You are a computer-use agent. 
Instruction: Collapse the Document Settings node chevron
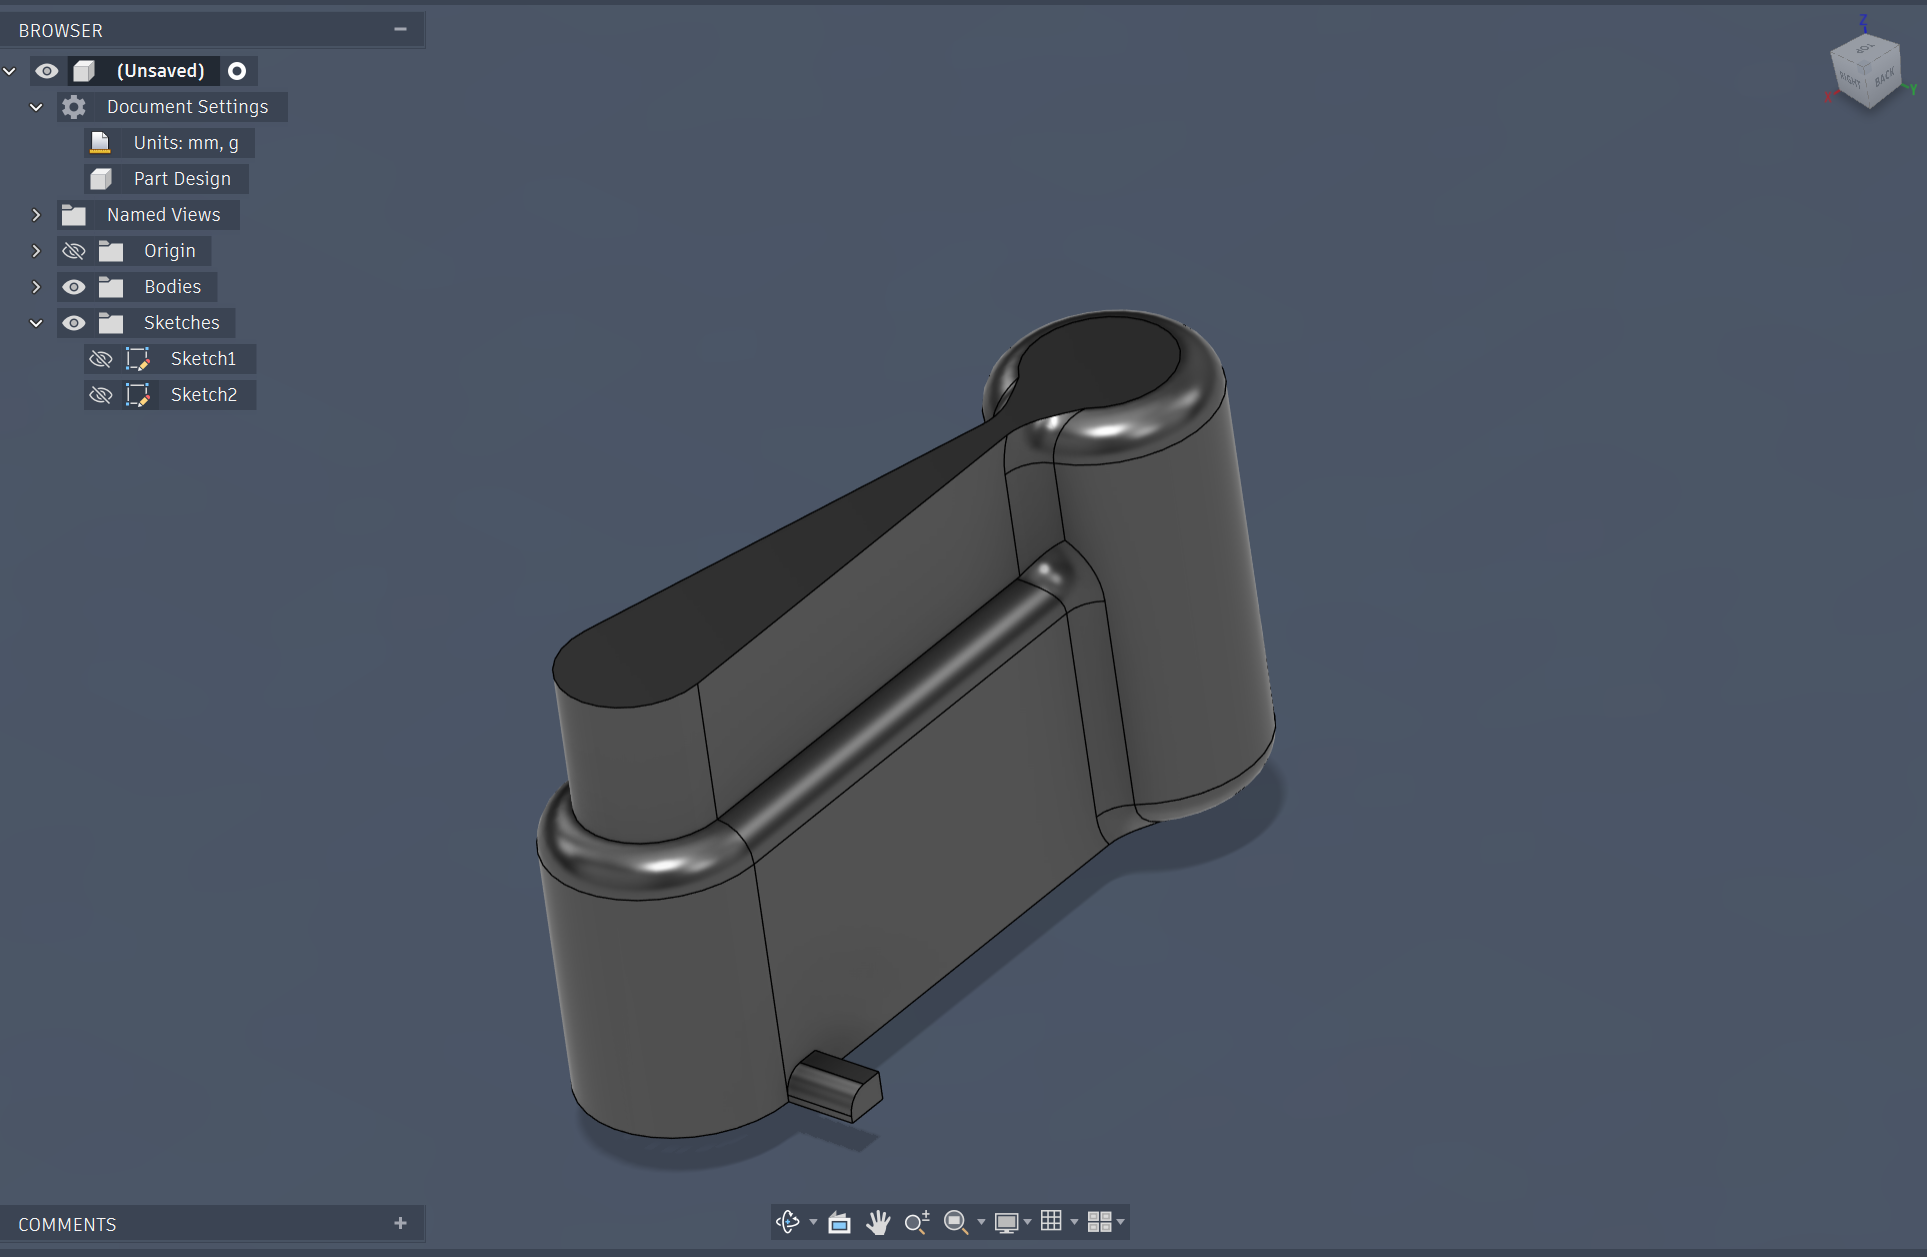36,107
